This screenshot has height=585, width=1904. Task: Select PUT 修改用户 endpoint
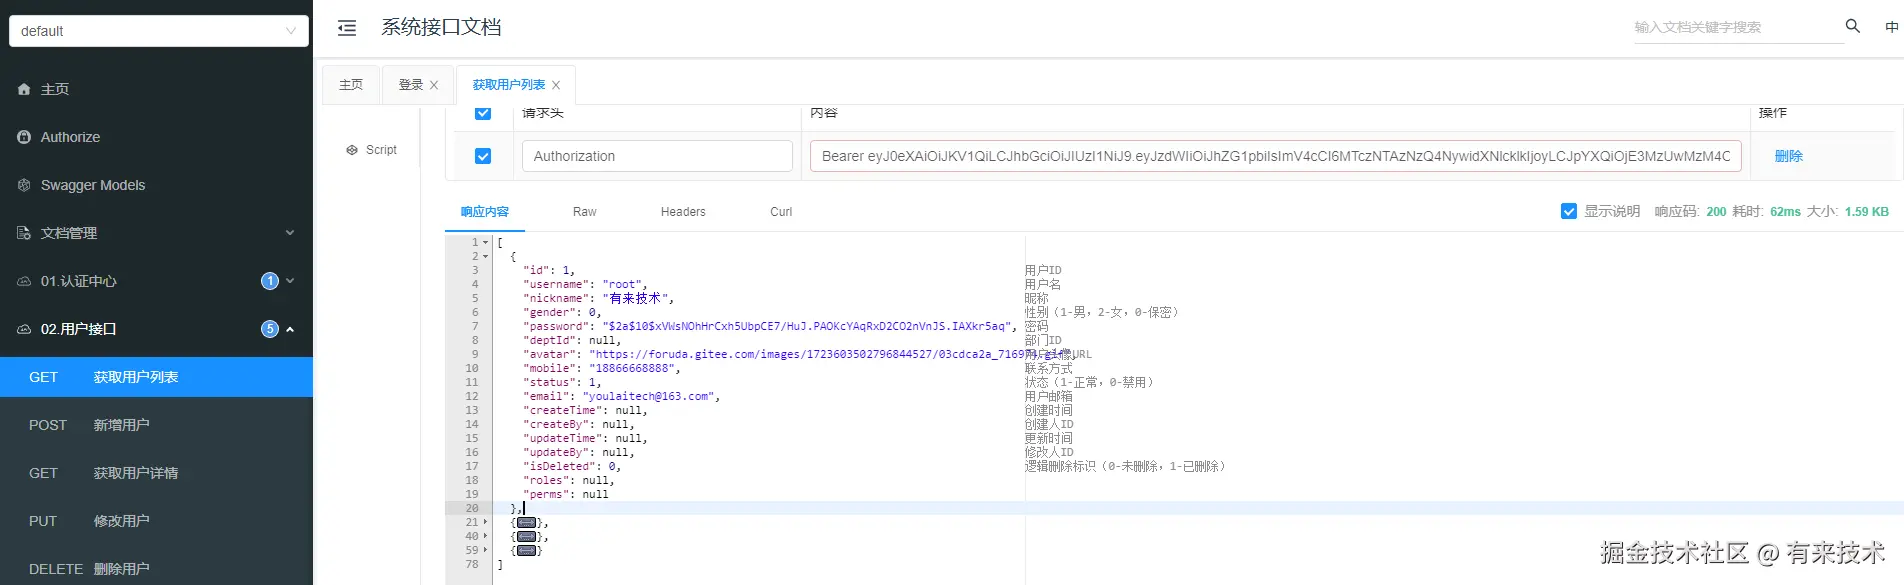[156, 521]
